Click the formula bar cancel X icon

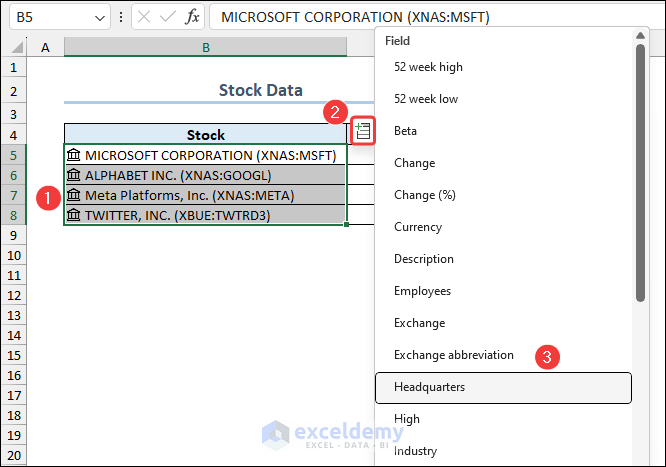pyautogui.click(x=144, y=17)
